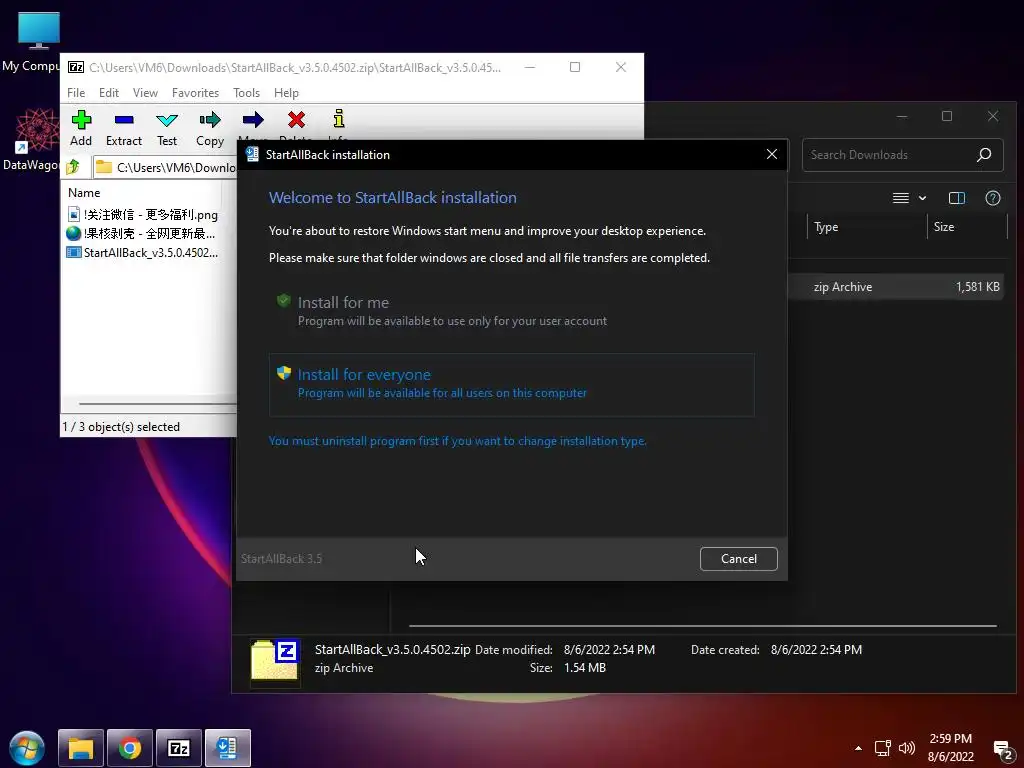The image size is (1024, 768).
Task: Go up one folder level in 7-Zip
Action: click(73, 167)
